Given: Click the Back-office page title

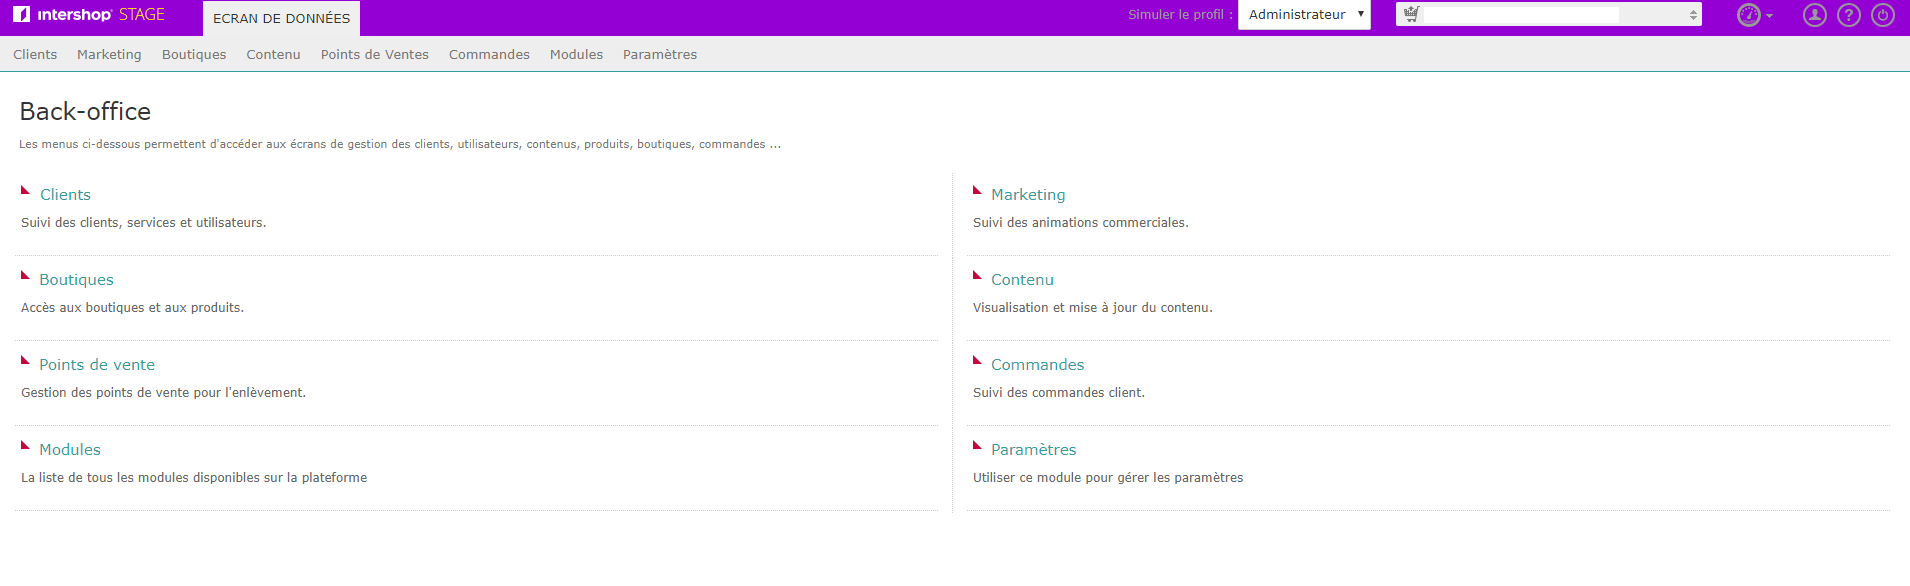Looking at the screenshot, I should tap(85, 111).
